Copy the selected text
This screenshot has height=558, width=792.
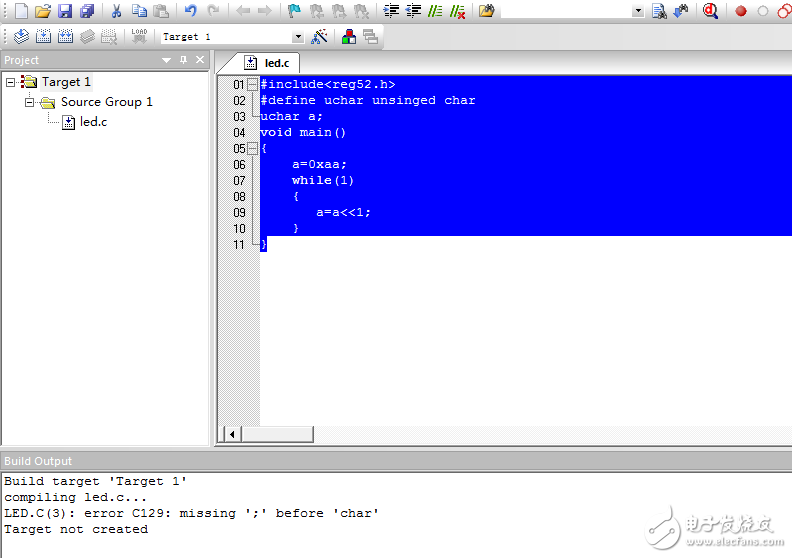[x=139, y=11]
